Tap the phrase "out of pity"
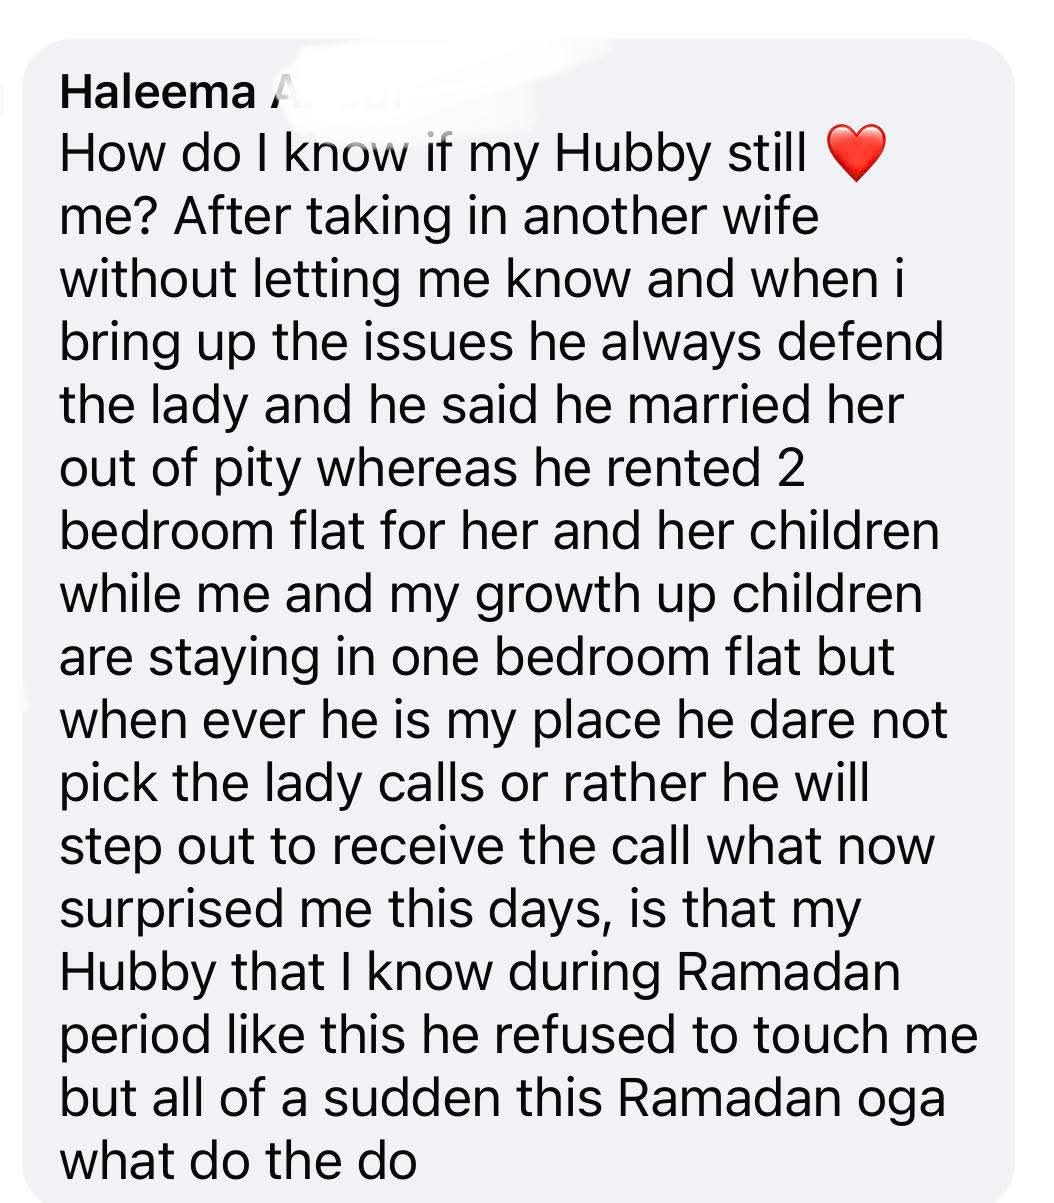This screenshot has width=1054, height=1203. click(x=179, y=469)
